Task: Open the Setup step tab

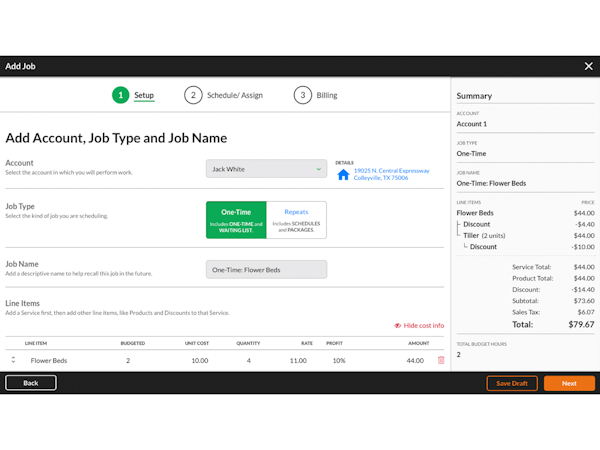Action: 144,95
